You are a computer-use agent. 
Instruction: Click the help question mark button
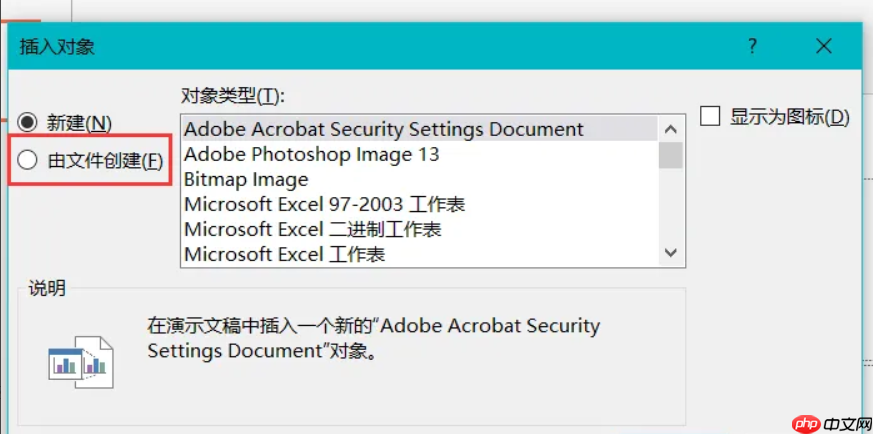[752, 46]
